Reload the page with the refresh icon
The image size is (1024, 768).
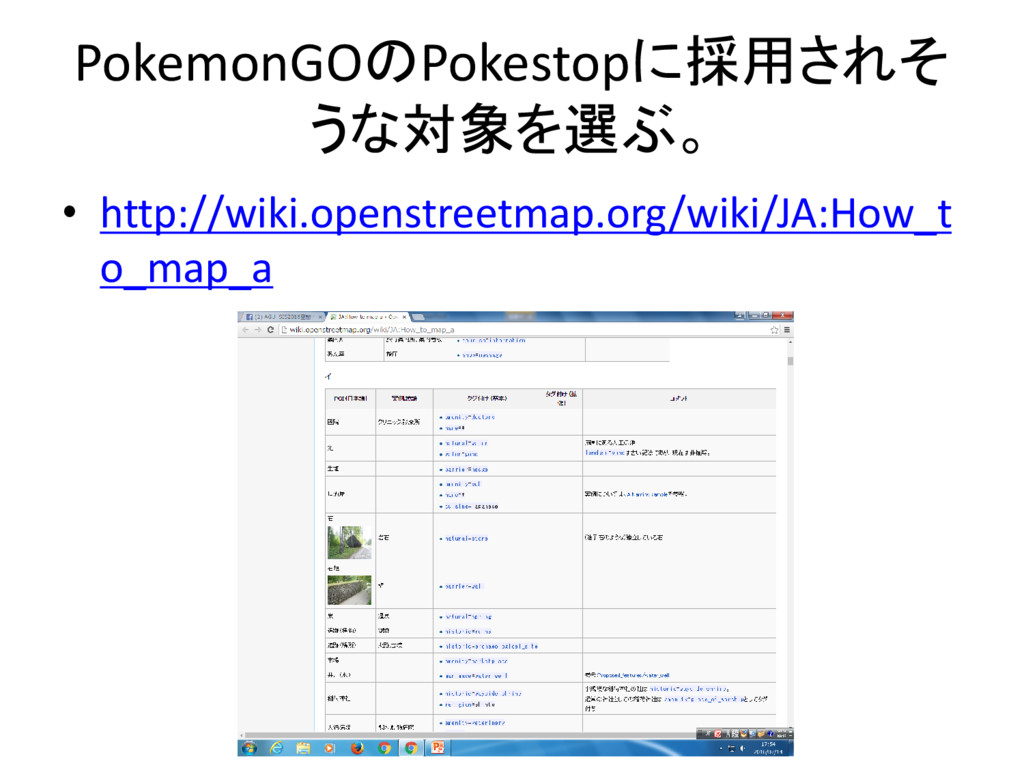pos(270,330)
